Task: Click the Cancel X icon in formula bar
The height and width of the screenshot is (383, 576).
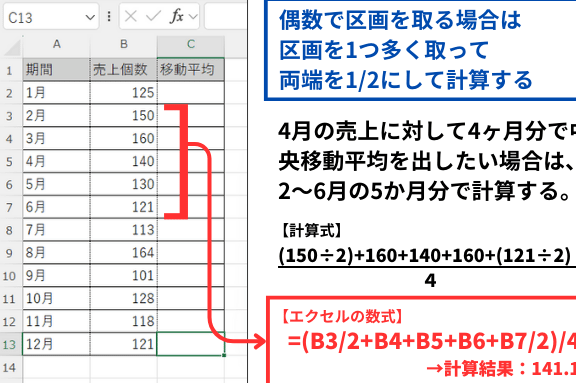Action: pos(130,17)
